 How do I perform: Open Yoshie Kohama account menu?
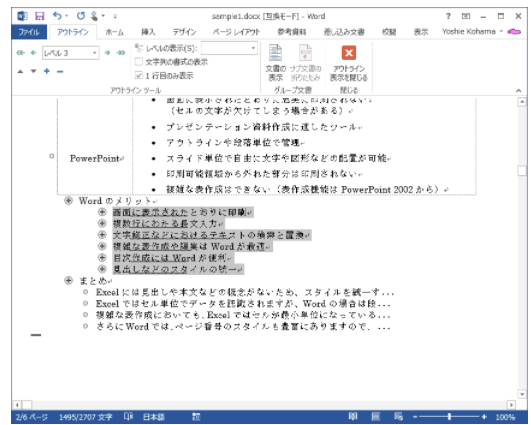click(x=472, y=31)
